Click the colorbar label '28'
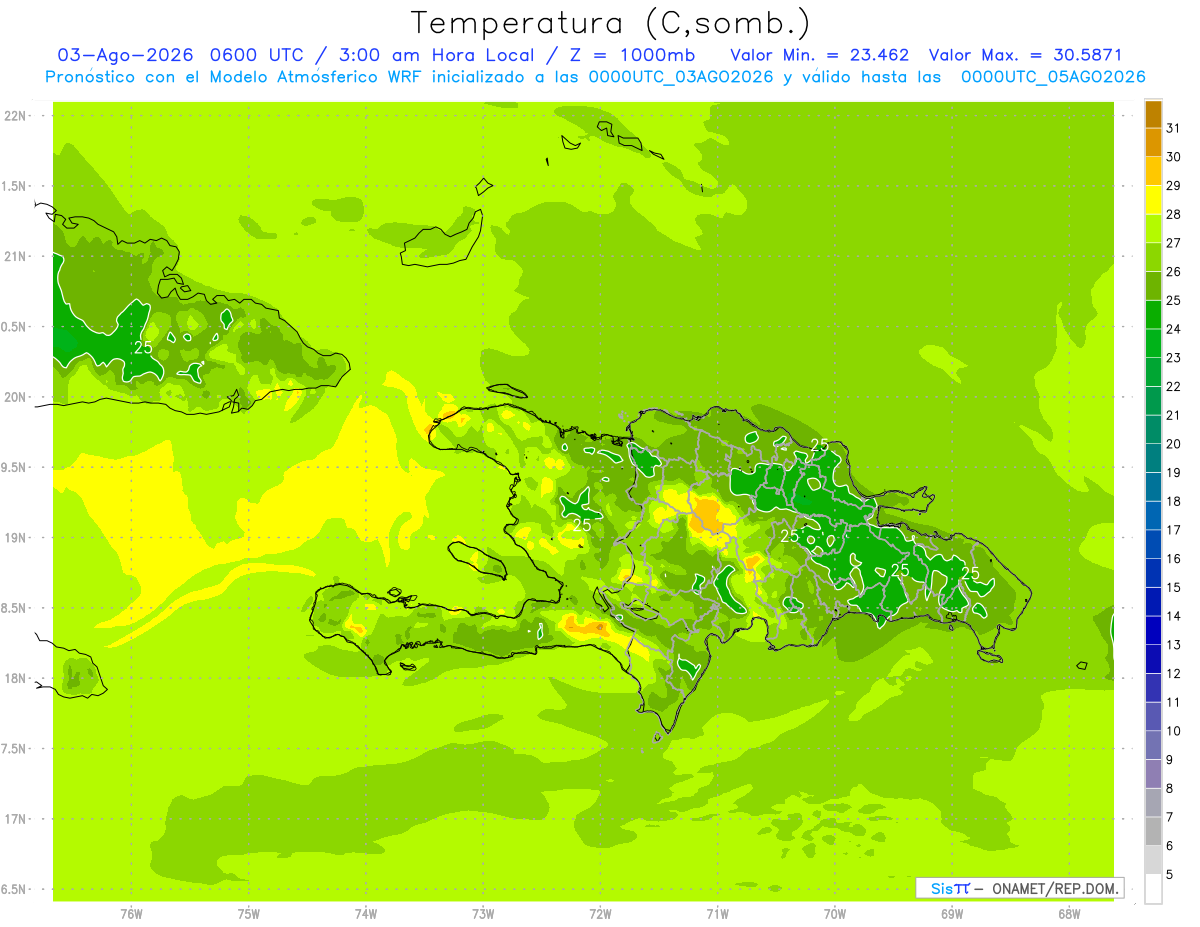This screenshot has height=927, width=1200. coord(1174,214)
